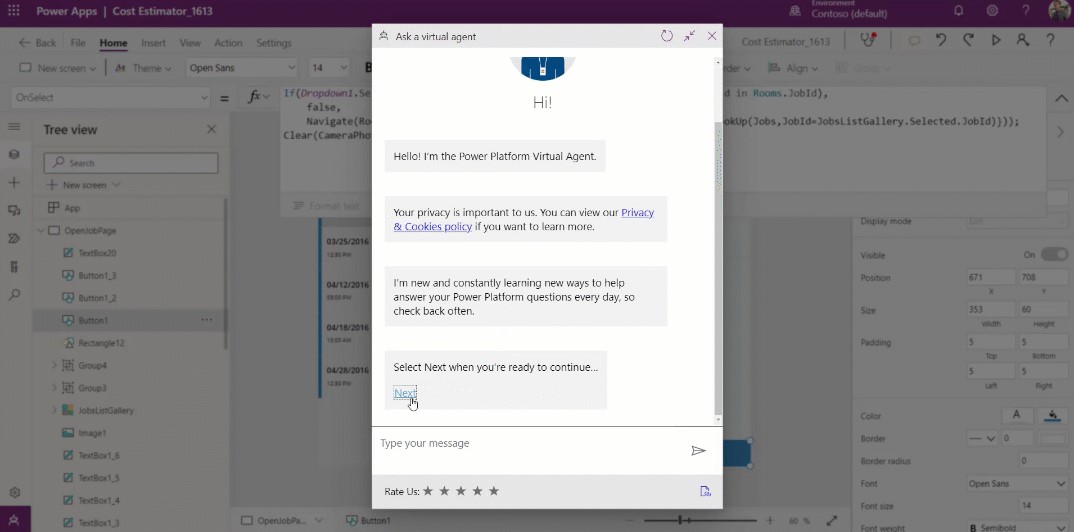
Task: Click the help question mark in purple header
Action: click(1025, 11)
